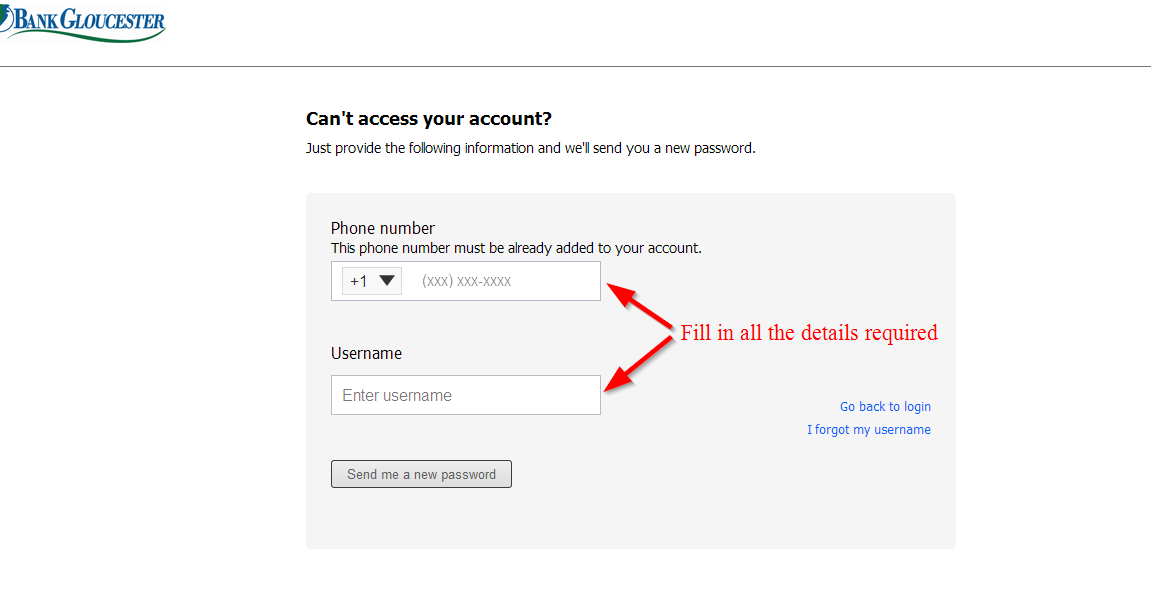Viewport: 1151px width, 616px height.
Task: Click into the Enter username field
Action: tap(465, 395)
